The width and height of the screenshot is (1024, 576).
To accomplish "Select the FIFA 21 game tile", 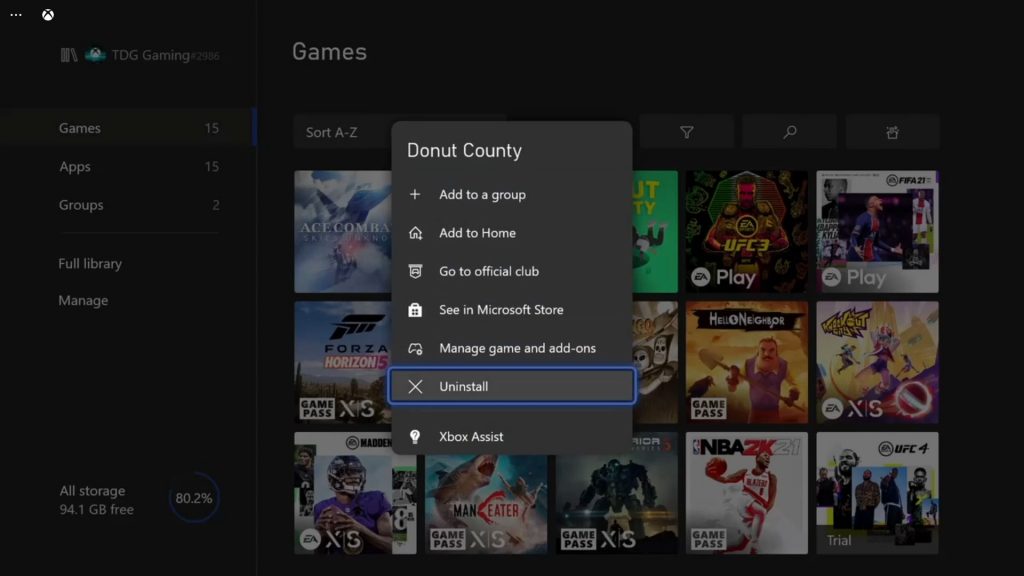I will point(877,232).
